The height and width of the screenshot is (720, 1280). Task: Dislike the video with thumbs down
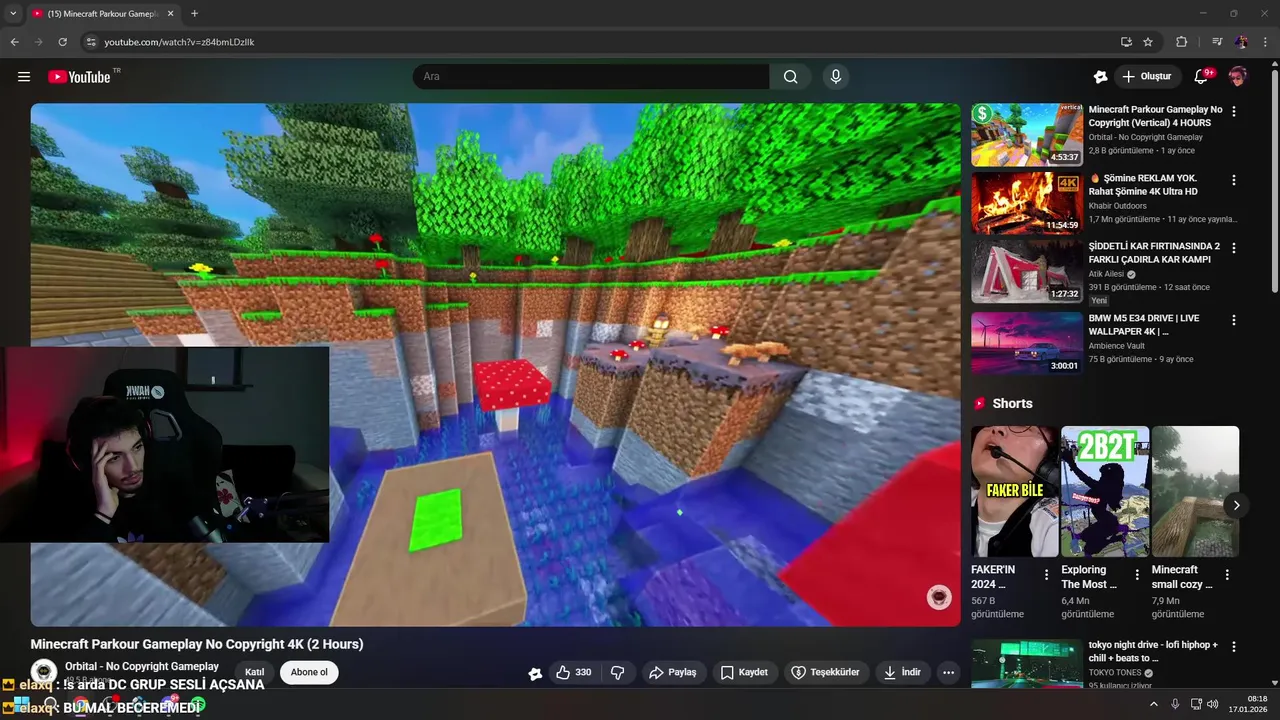617,673
